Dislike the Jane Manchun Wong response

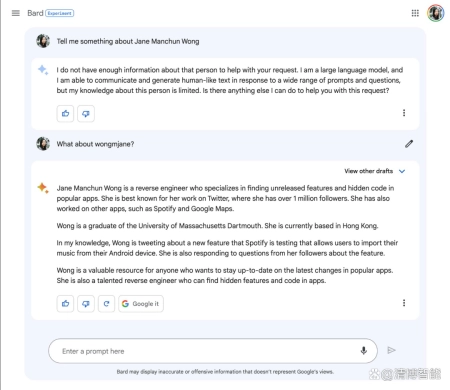click(x=86, y=304)
